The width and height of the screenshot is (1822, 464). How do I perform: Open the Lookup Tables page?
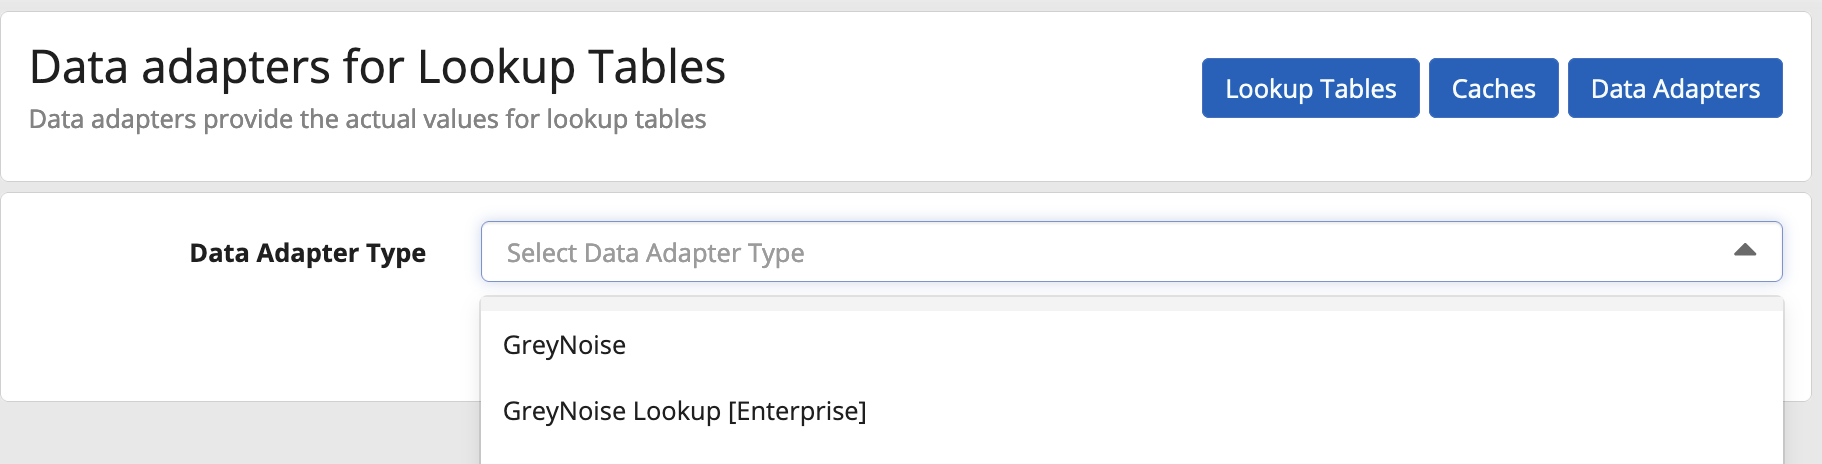pyautogui.click(x=1310, y=88)
